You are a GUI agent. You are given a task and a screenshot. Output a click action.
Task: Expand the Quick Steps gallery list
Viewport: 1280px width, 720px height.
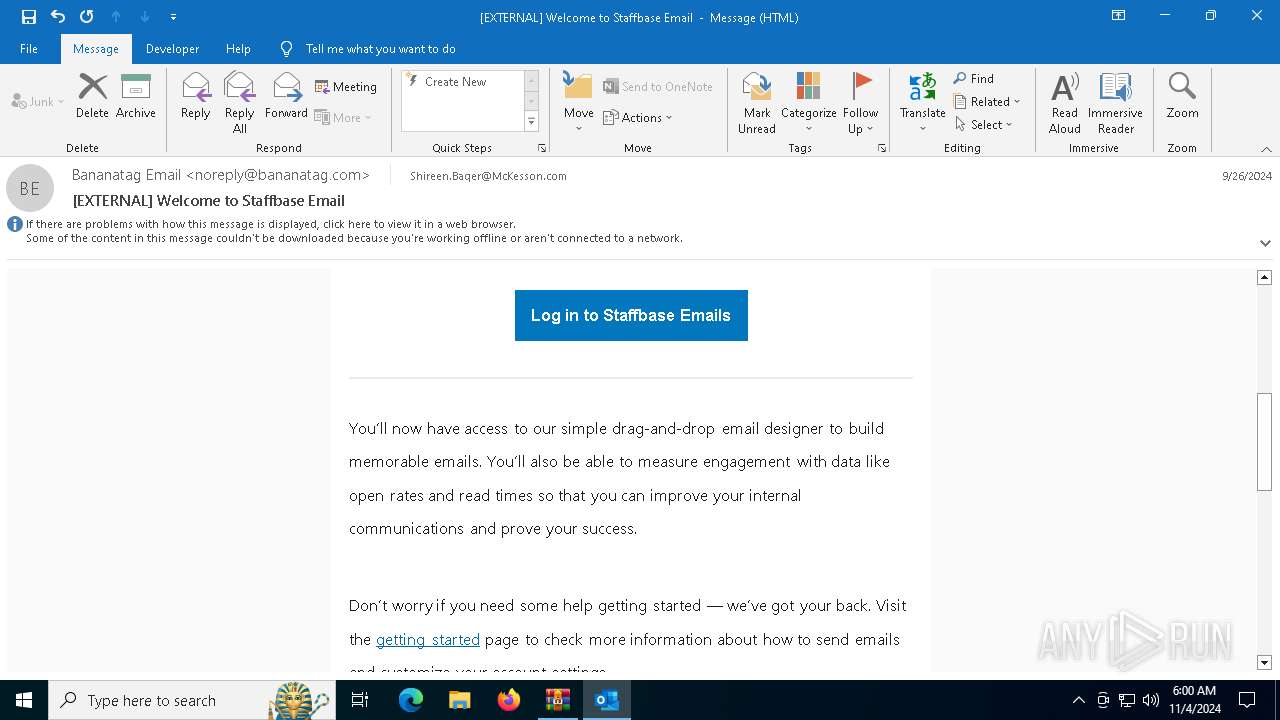531,122
